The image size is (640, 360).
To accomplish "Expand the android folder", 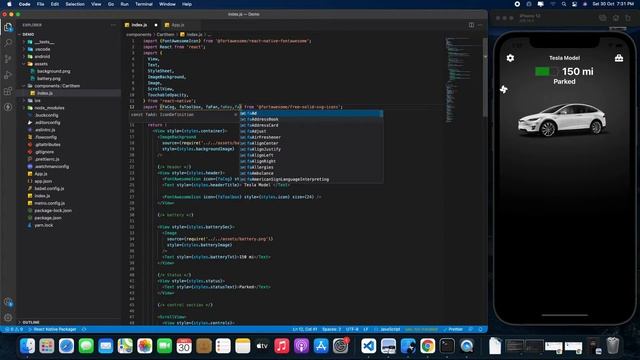I will click(69, 56).
